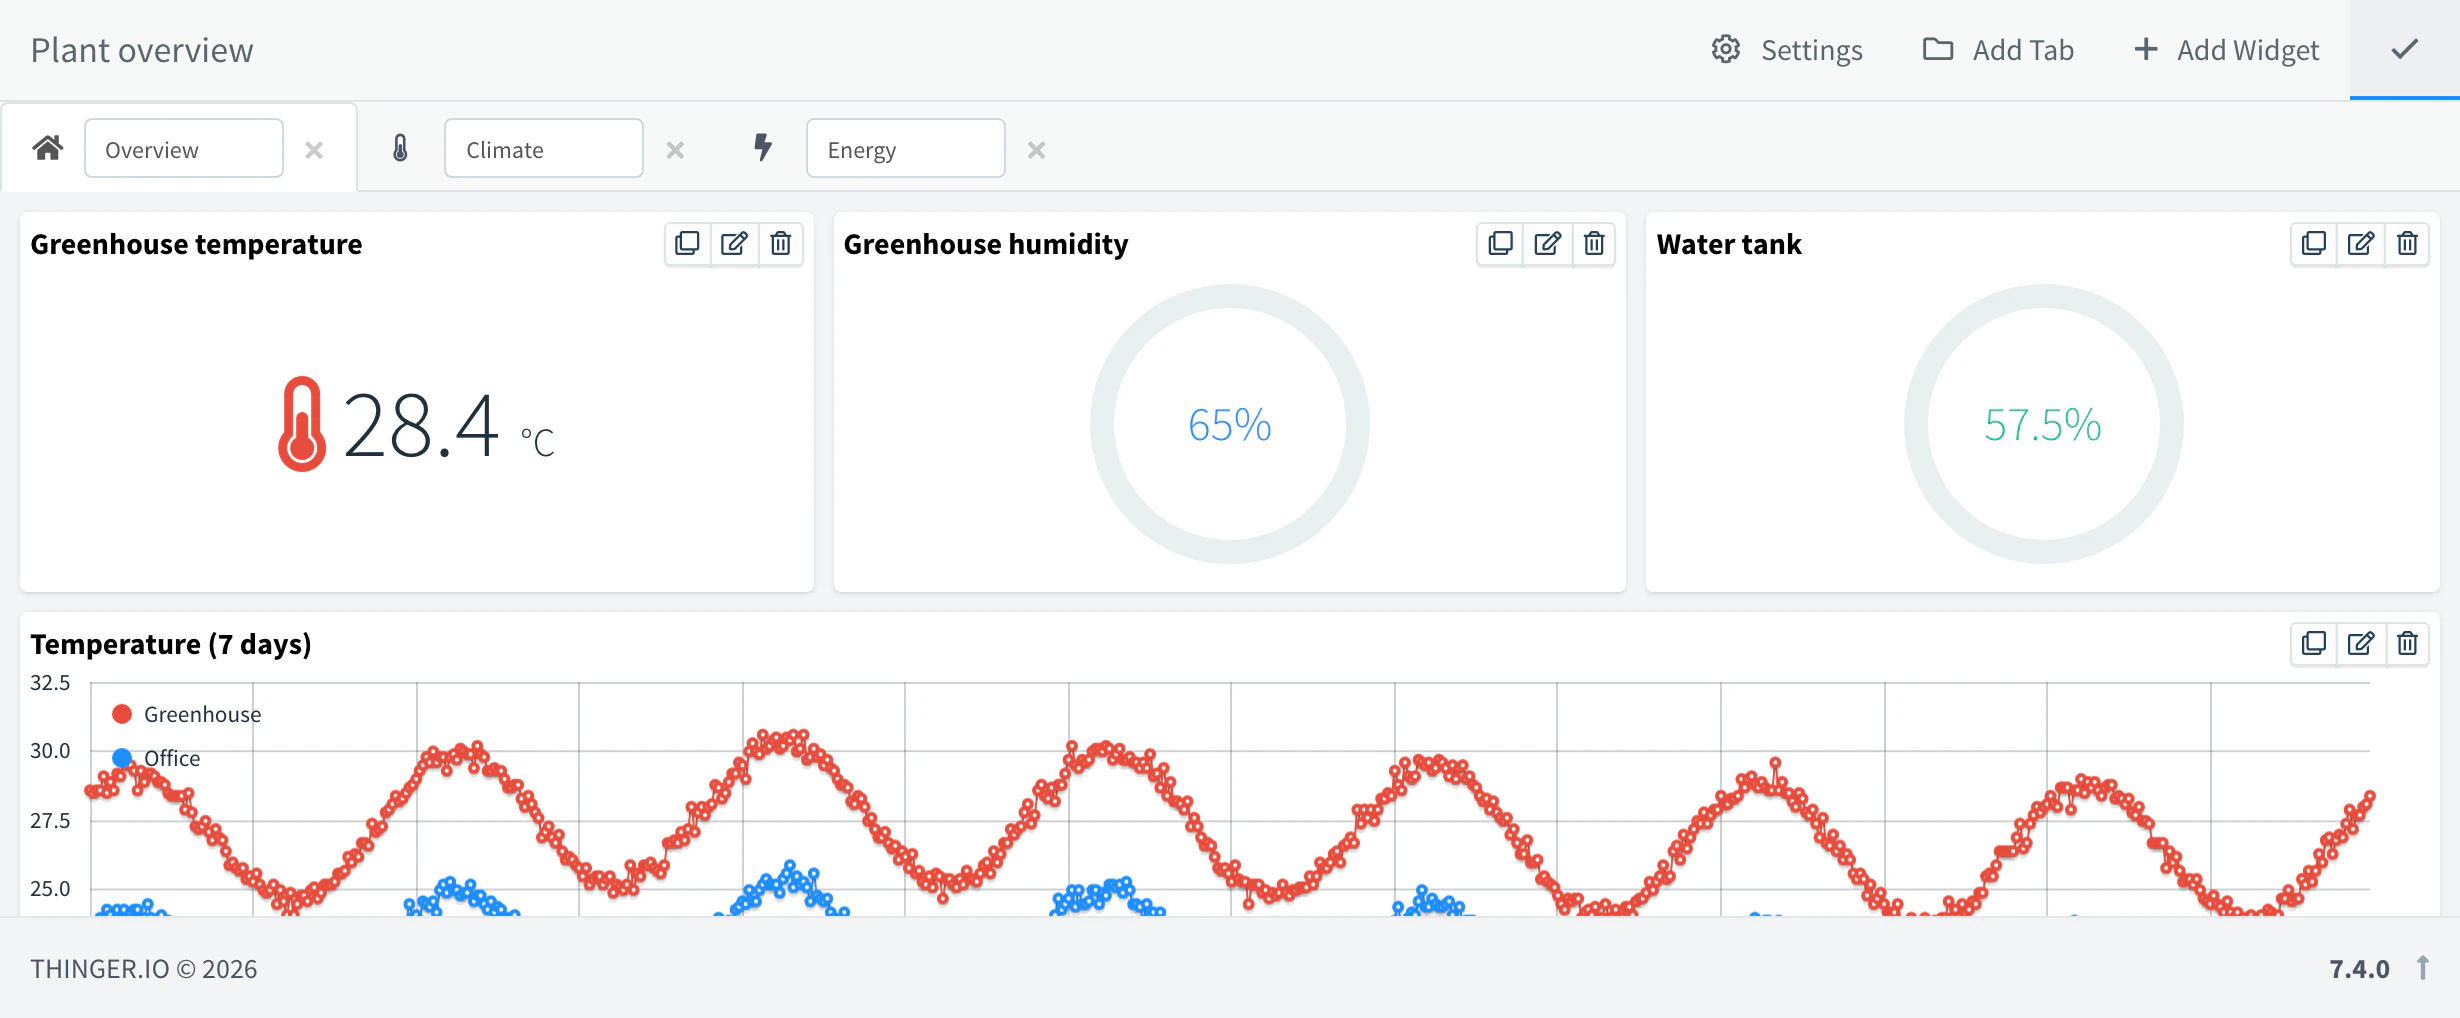Remove the Climate tab

click(675, 150)
